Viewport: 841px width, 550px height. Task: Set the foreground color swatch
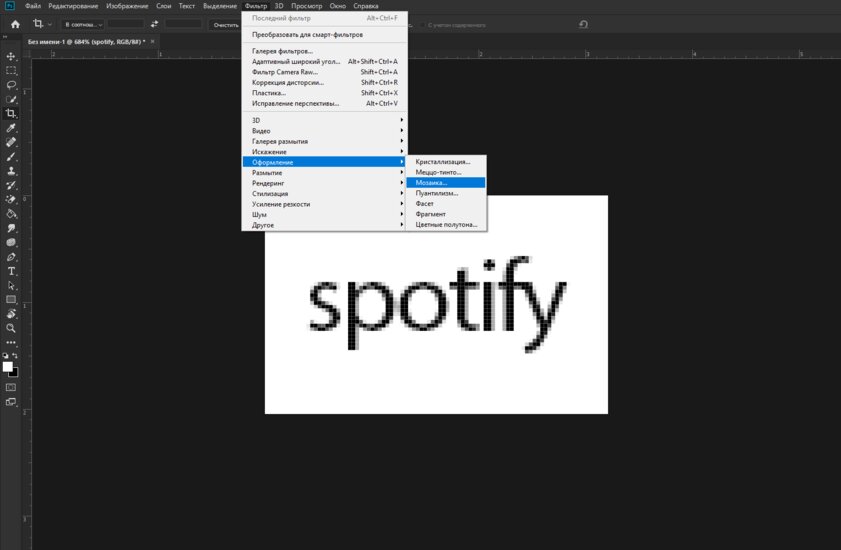point(7,366)
